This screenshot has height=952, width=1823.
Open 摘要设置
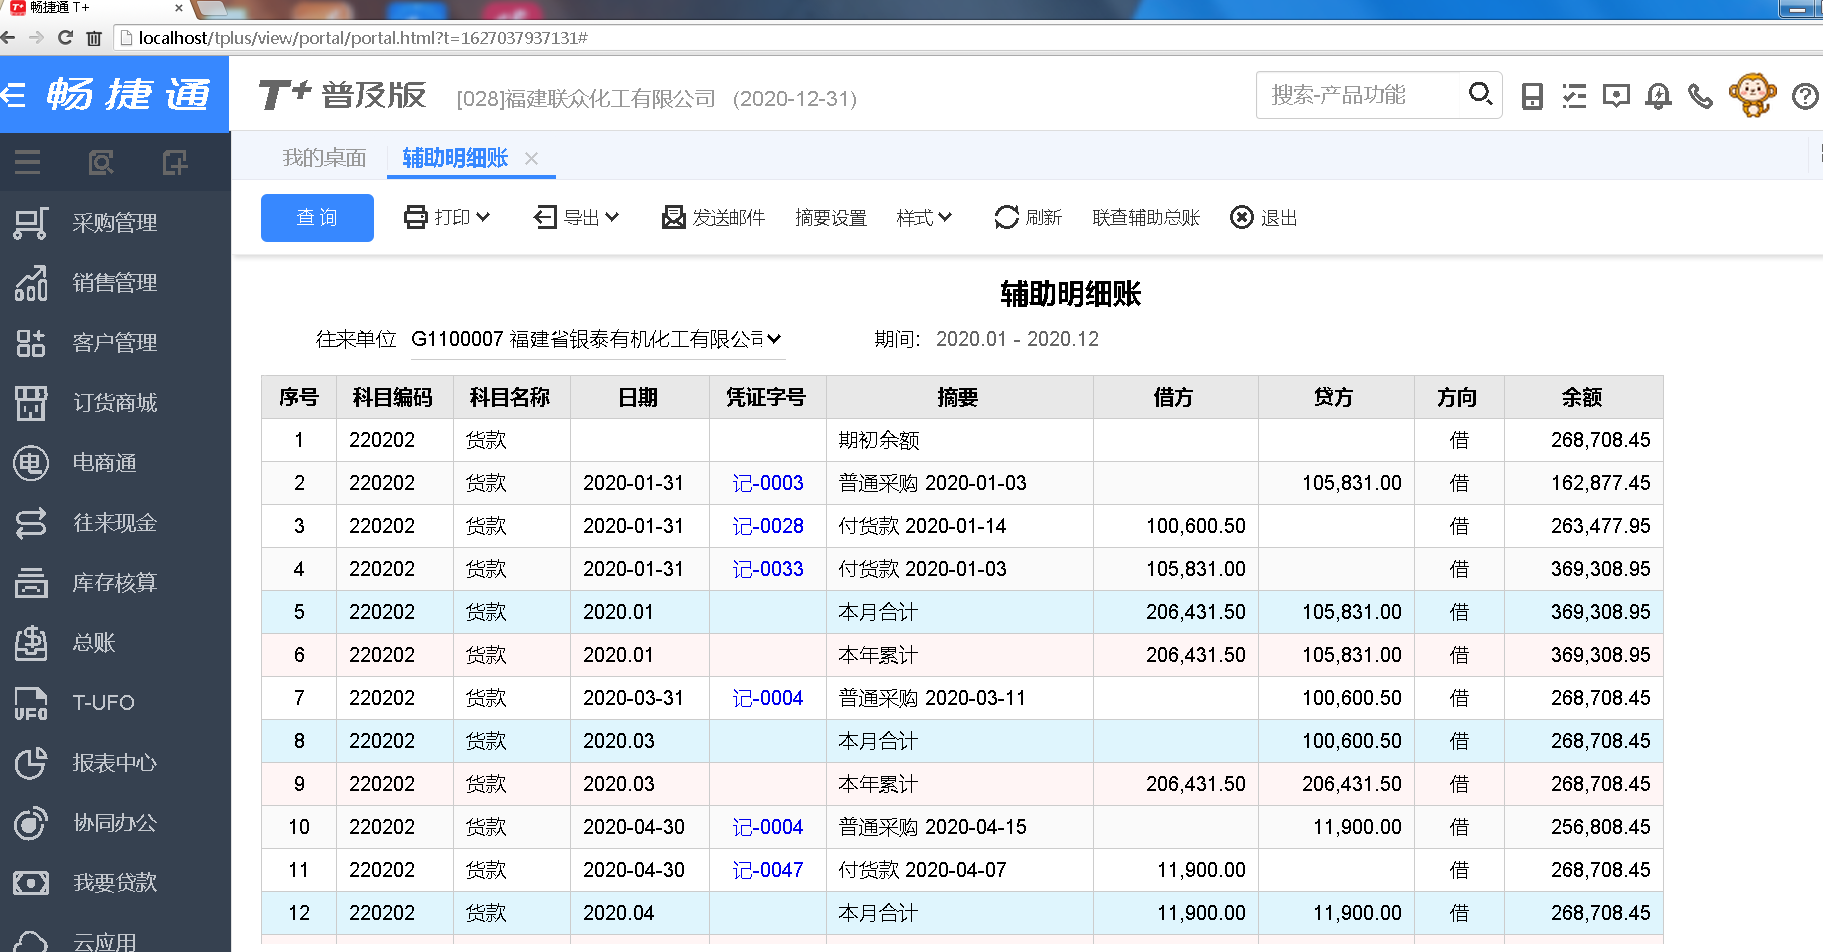tap(830, 217)
